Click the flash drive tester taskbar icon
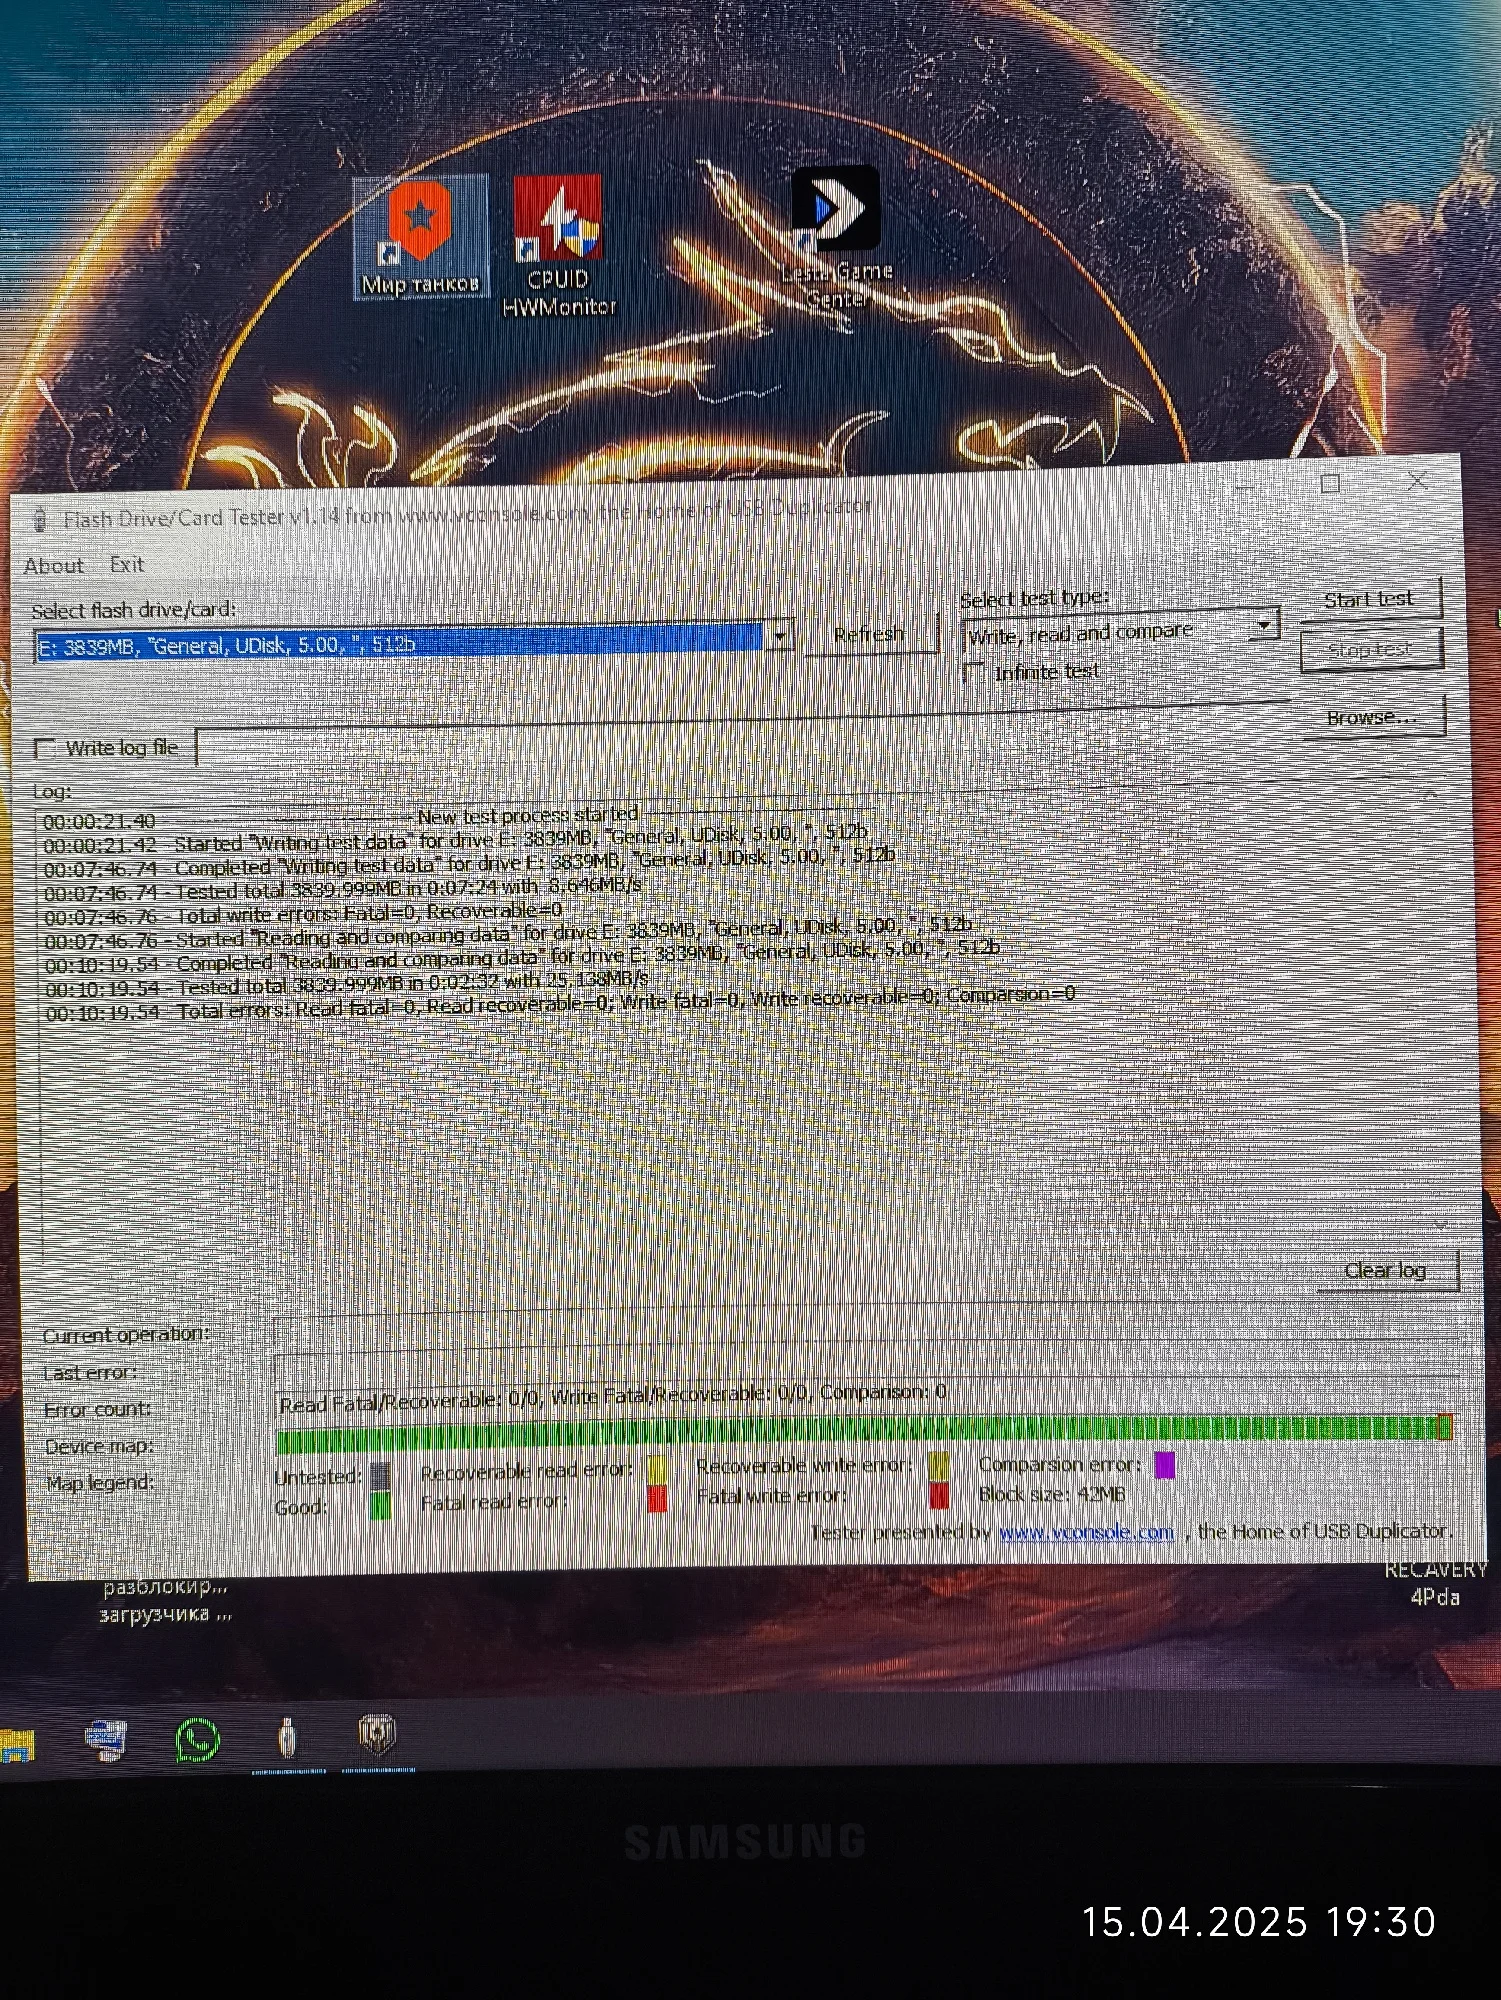The height and width of the screenshot is (2000, 1501). pyautogui.click(x=287, y=1739)
